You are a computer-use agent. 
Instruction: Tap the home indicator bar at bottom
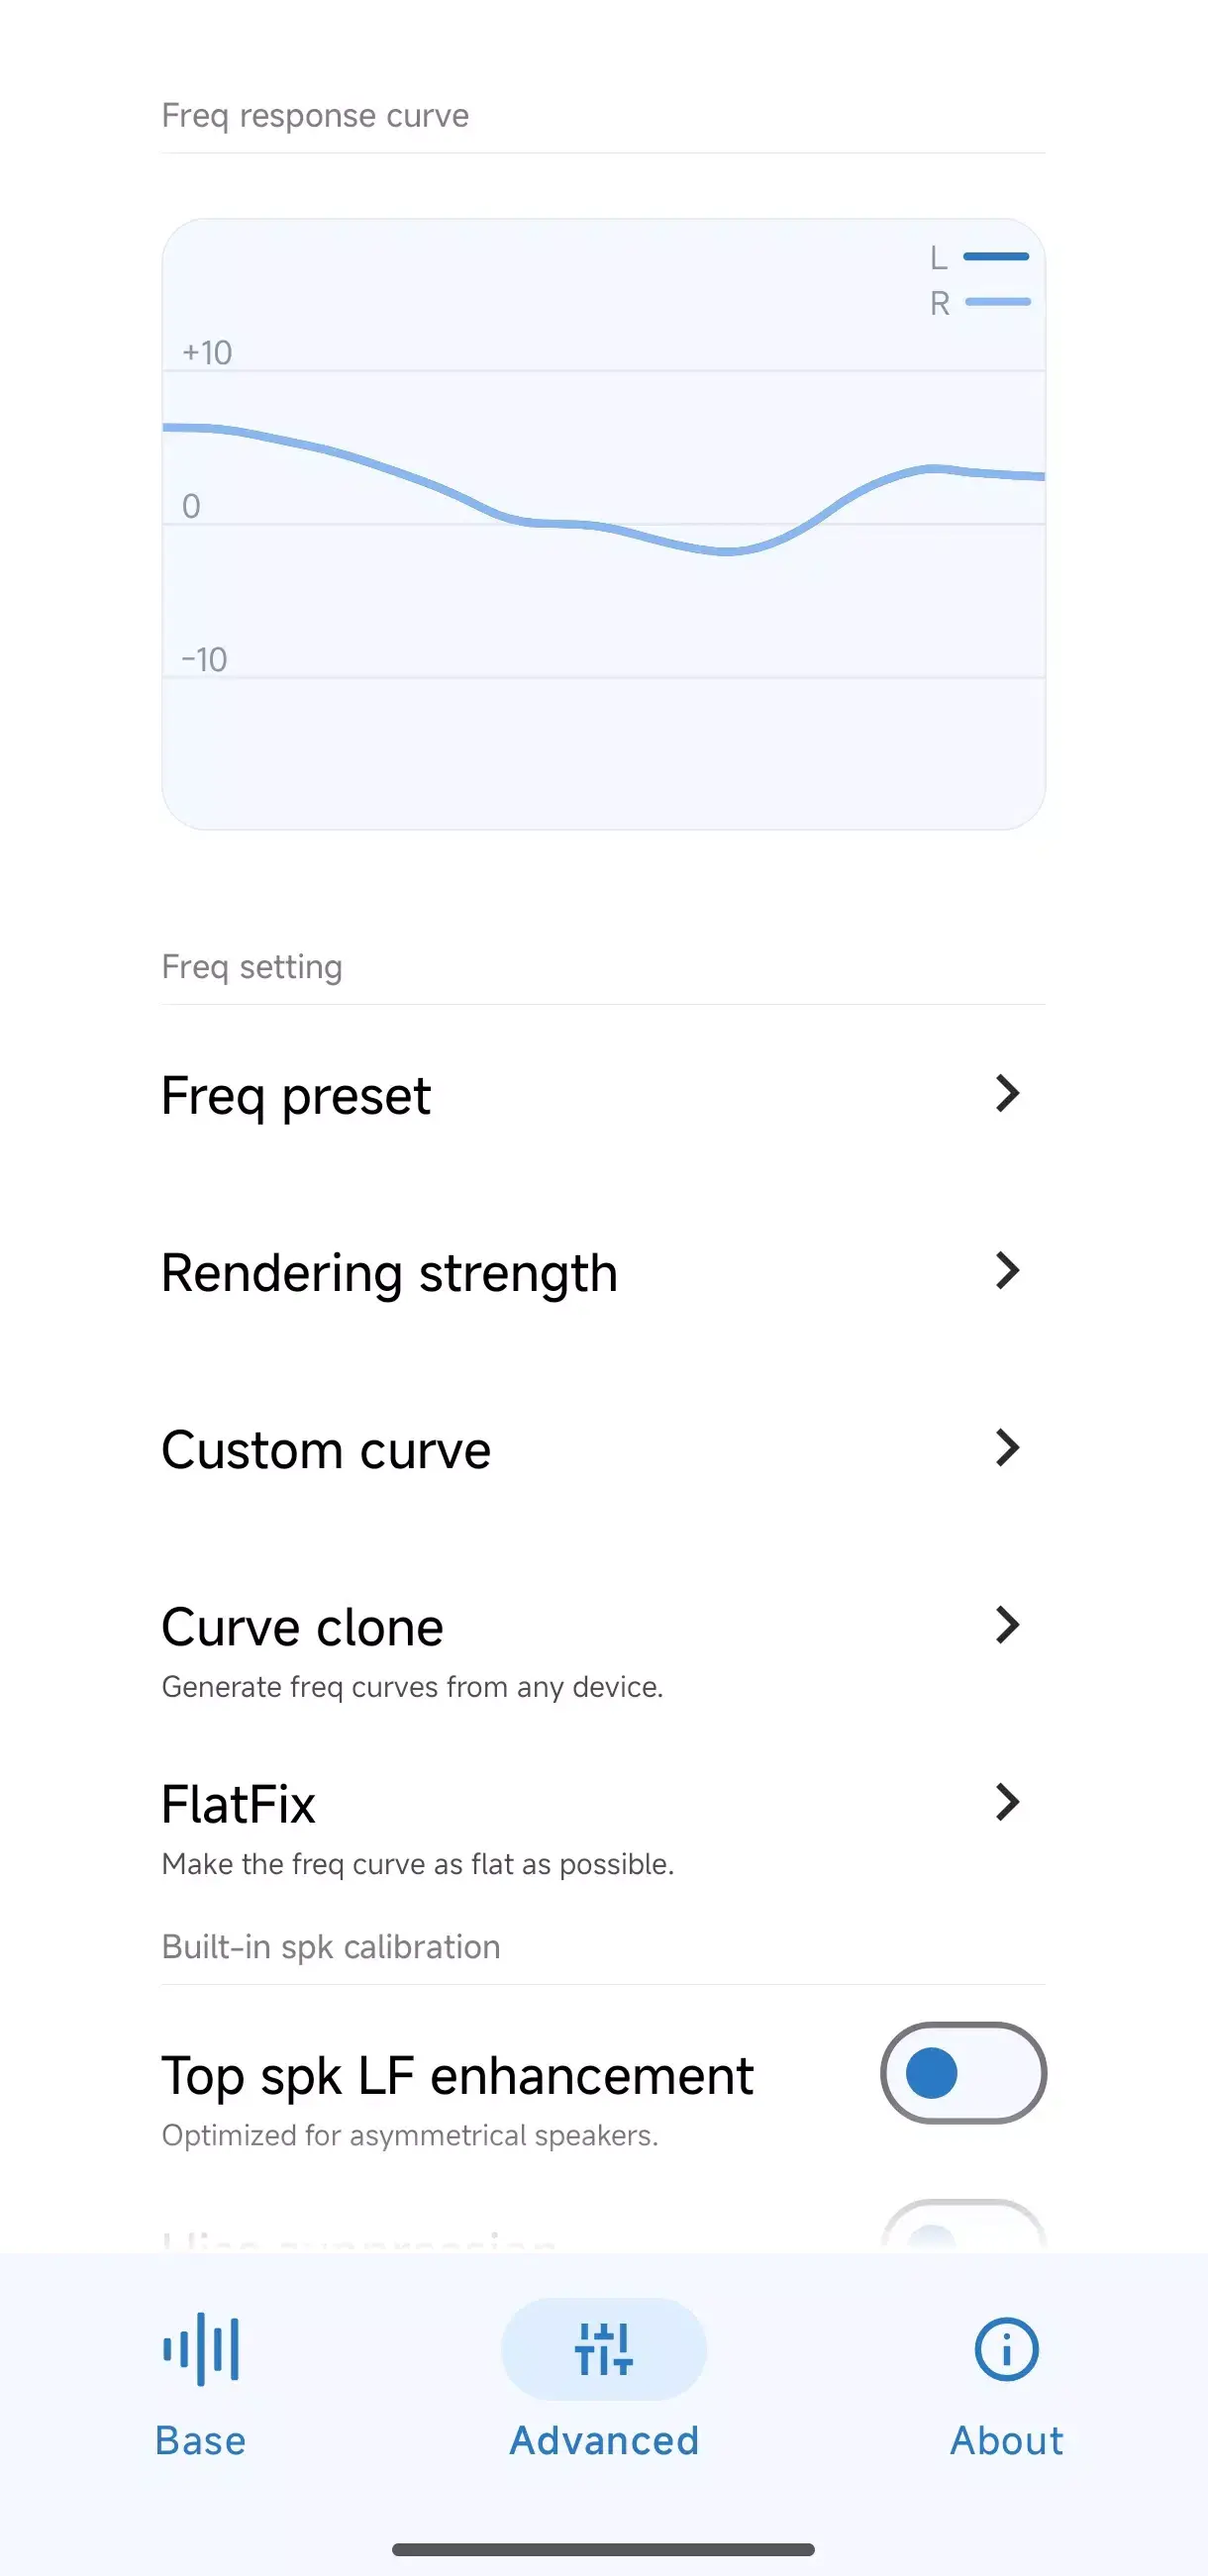coord(604,2547)
